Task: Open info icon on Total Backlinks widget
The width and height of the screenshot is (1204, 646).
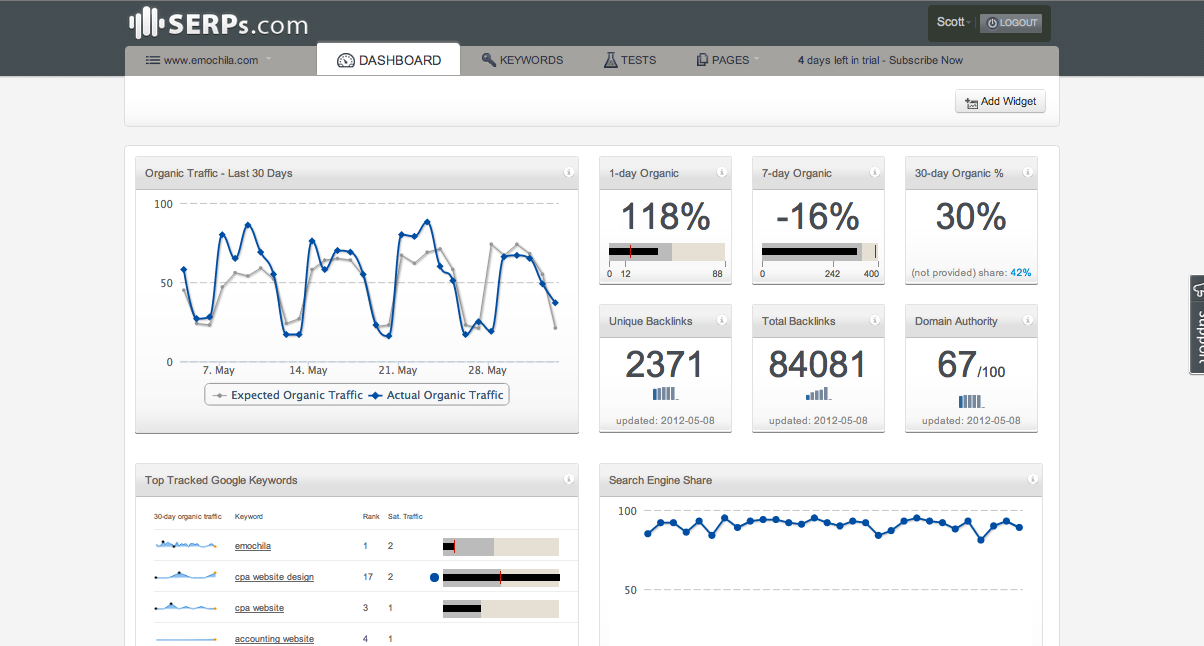Action: coord(874,321)
